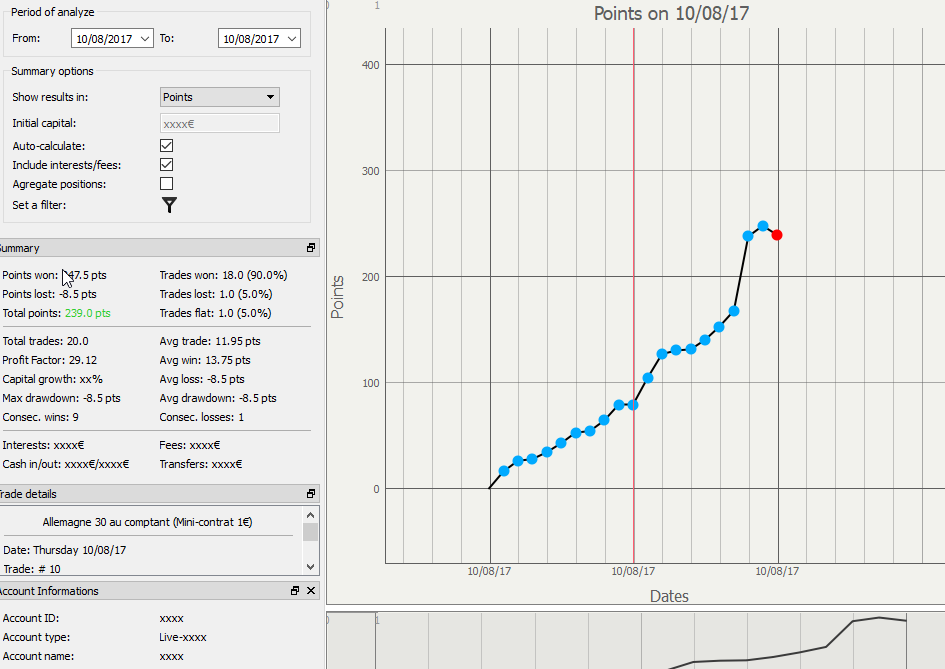Click trade details scroll up arrow
Viewport: 945px width, 669px height.
[310, 515]
